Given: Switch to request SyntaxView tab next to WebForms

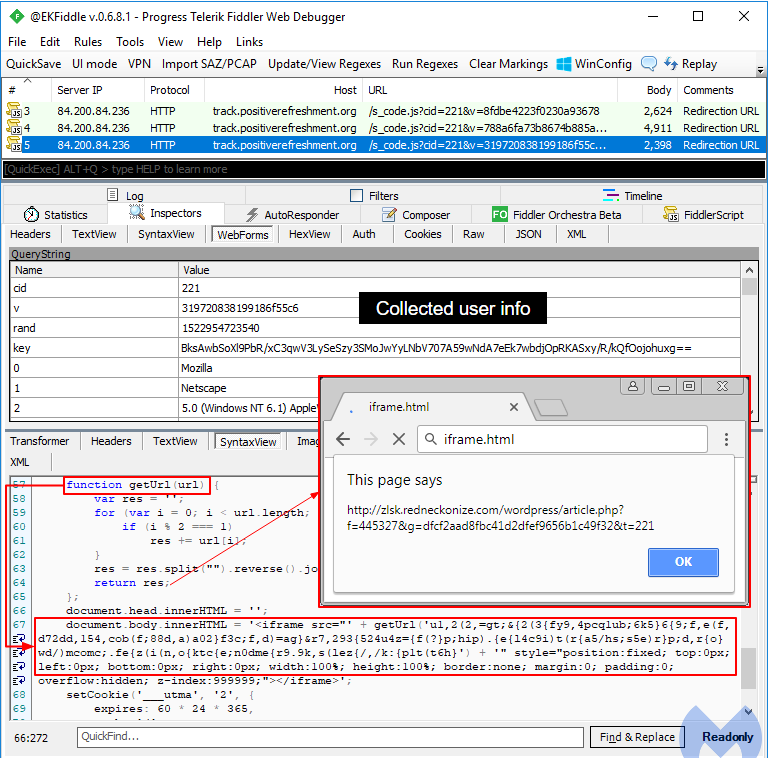Looking at the screenshot, I should coord(166,234).
